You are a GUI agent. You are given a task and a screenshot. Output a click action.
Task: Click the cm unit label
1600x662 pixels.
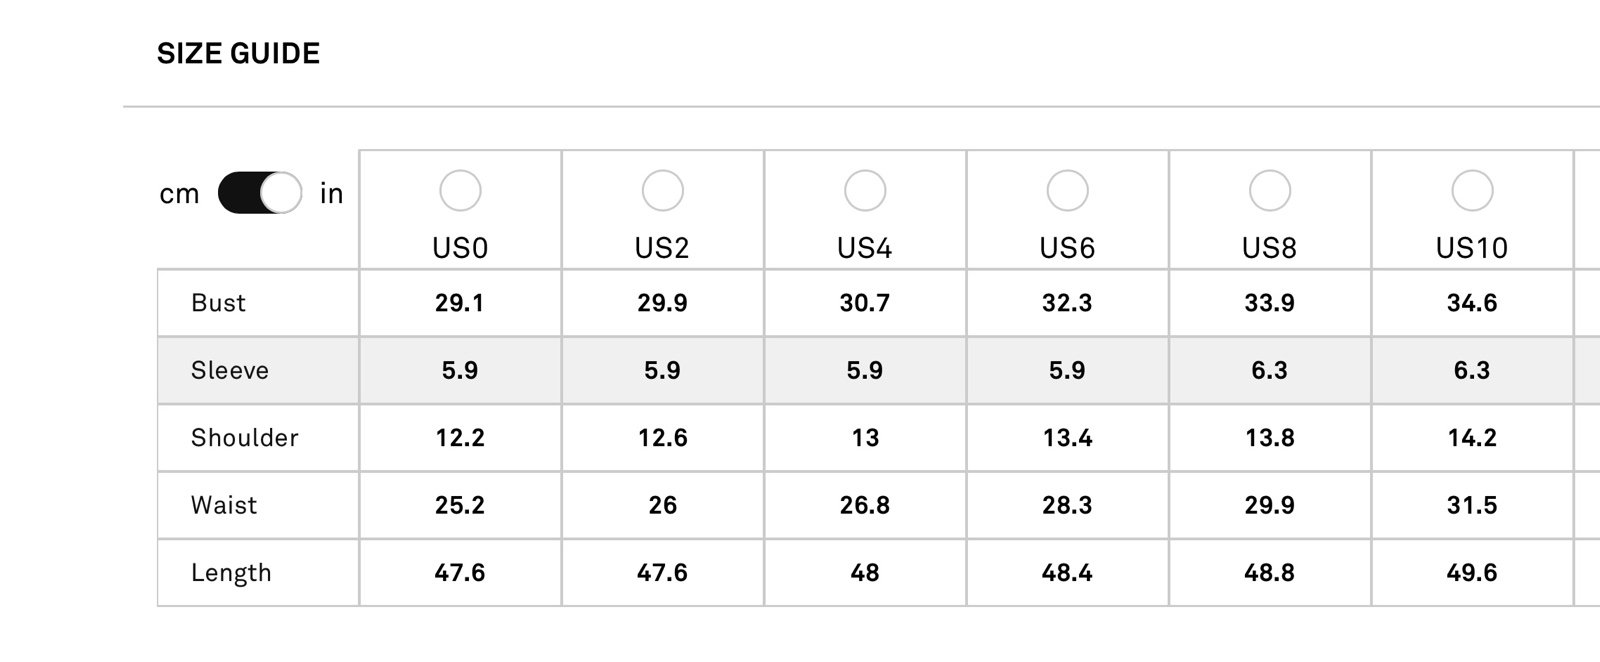pyautogui.click(x=179, y=194)
